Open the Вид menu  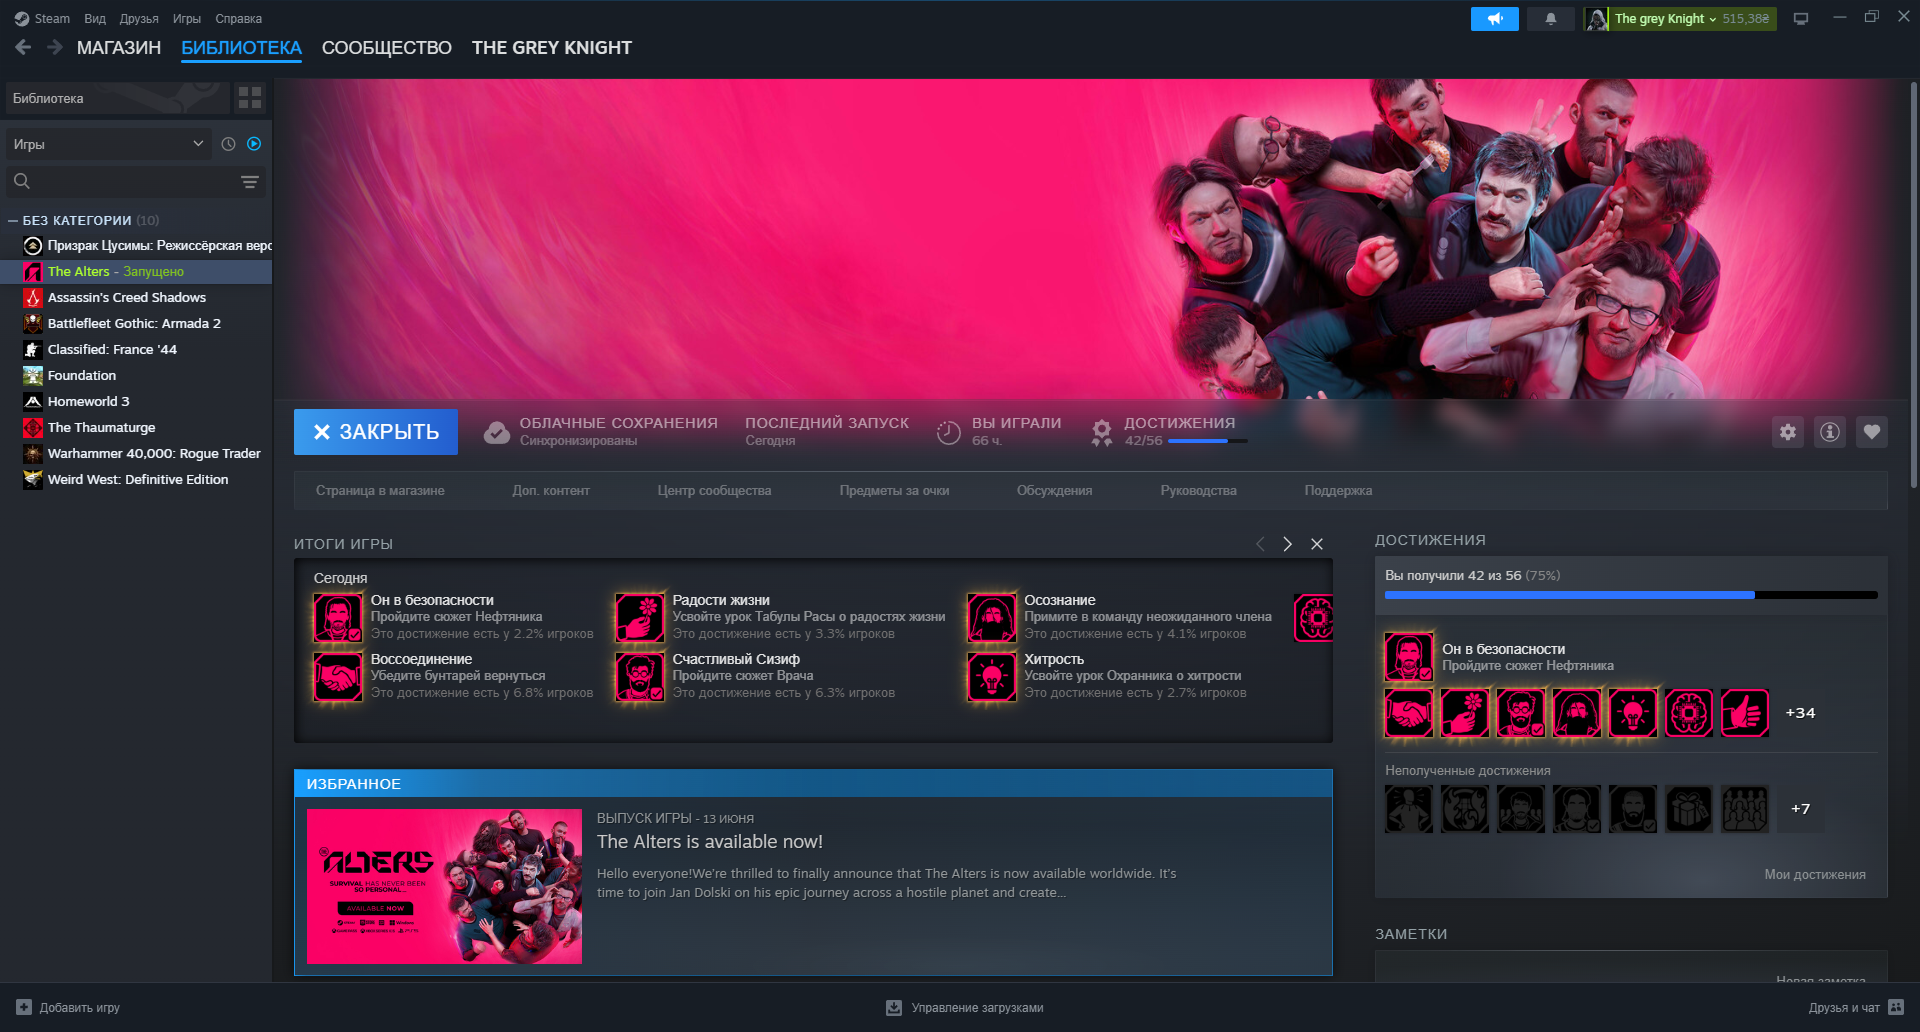click(x=95, y=19)
